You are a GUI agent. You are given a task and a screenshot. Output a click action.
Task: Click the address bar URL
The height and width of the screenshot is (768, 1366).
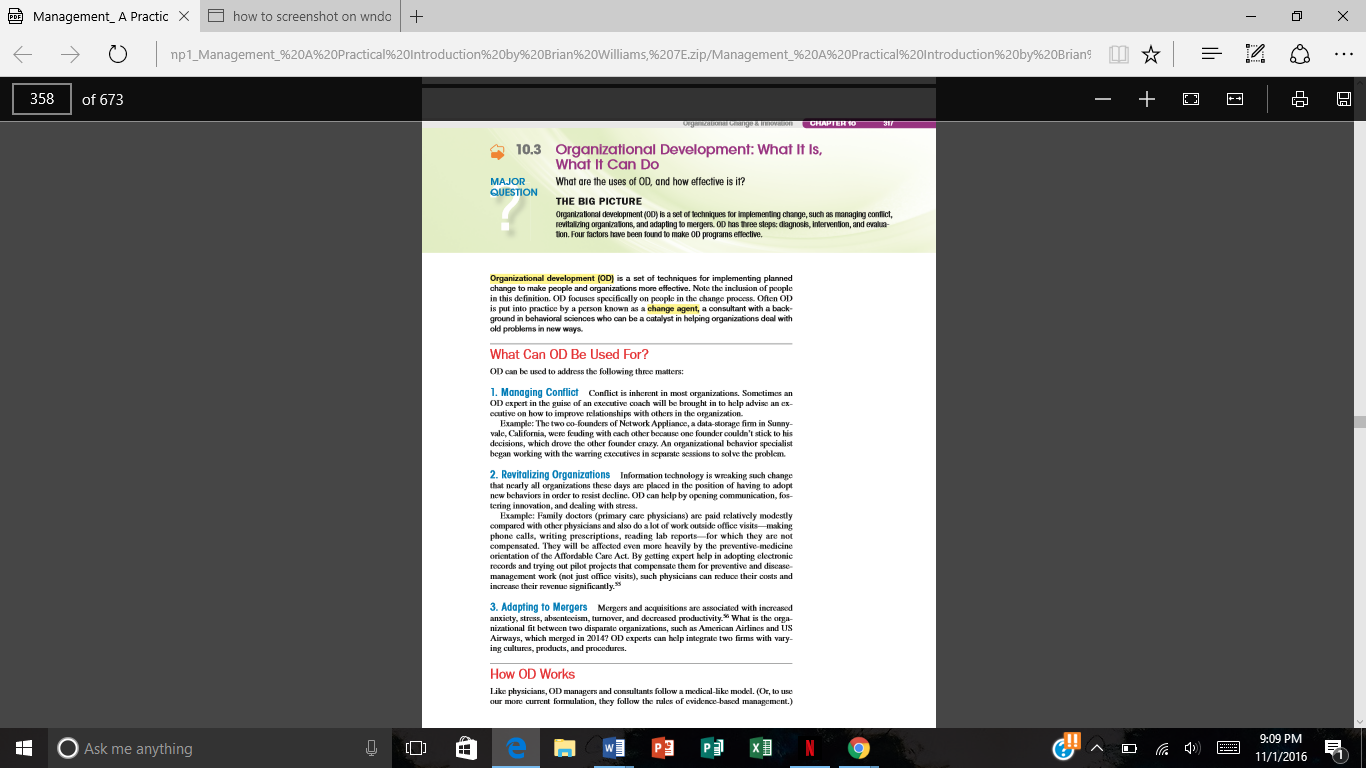[630, 54]
